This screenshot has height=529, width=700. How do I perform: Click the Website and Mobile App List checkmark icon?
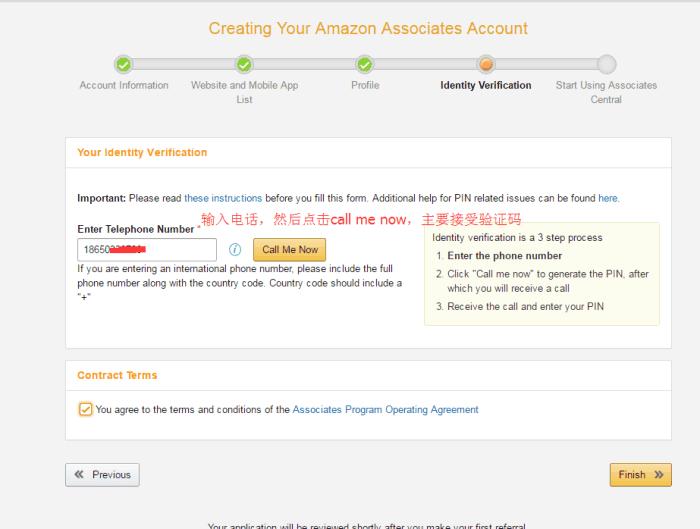click(244, 64)
